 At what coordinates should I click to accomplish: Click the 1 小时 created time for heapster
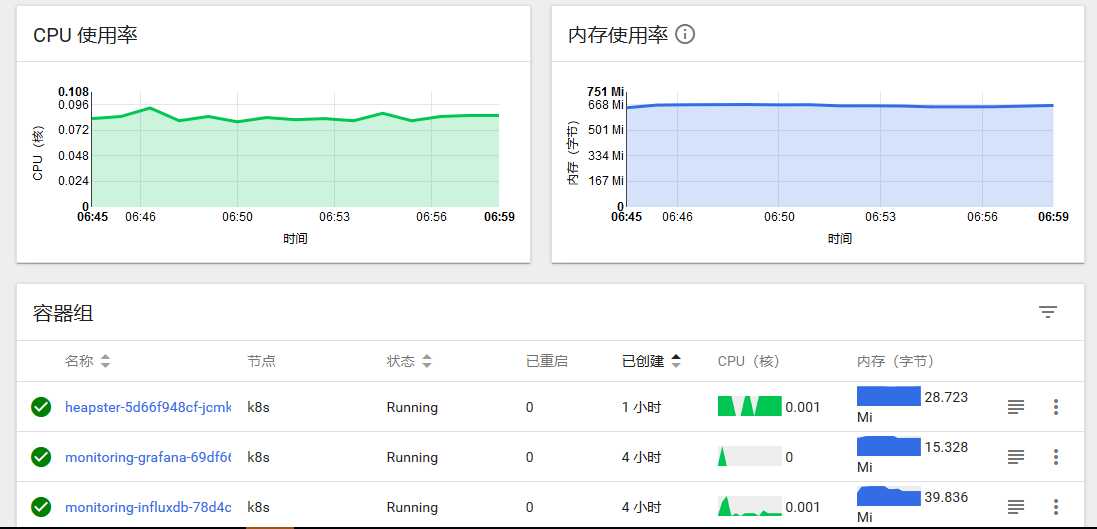(641, 407)
